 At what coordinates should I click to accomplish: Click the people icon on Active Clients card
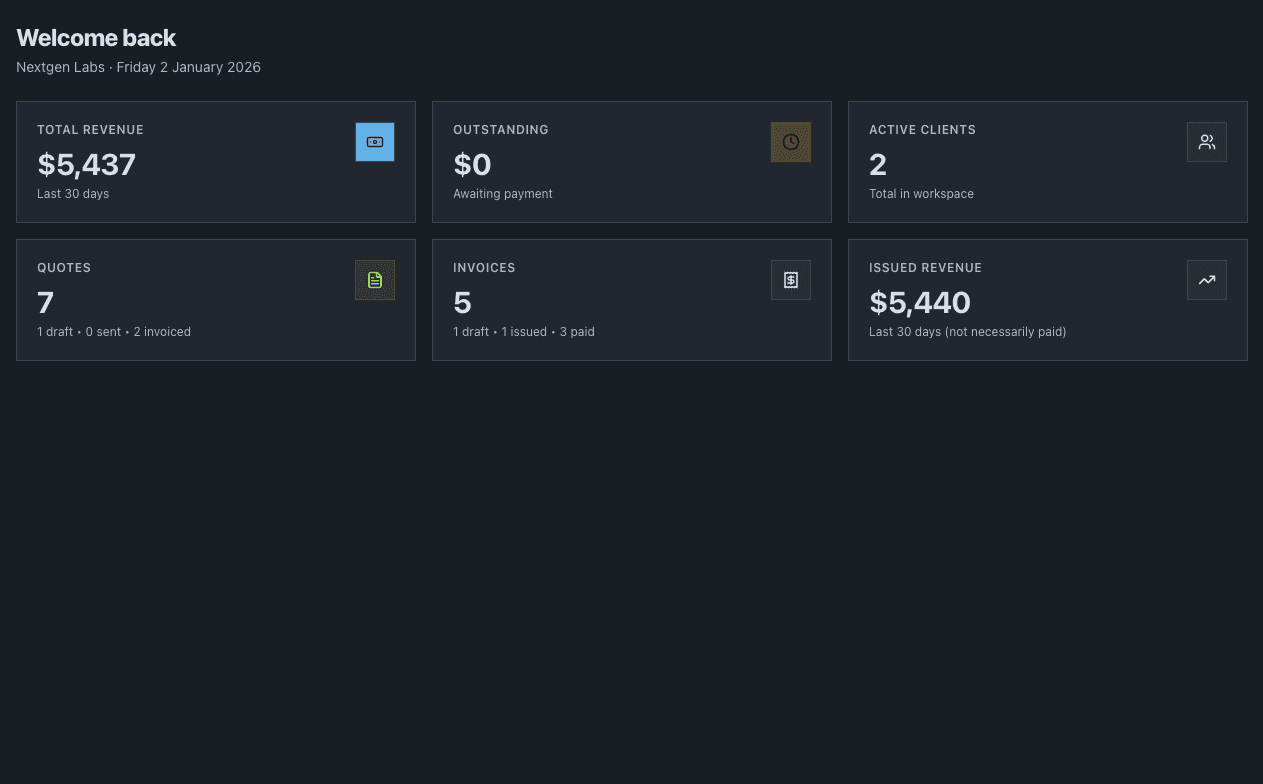click(x=1207, y=142)
